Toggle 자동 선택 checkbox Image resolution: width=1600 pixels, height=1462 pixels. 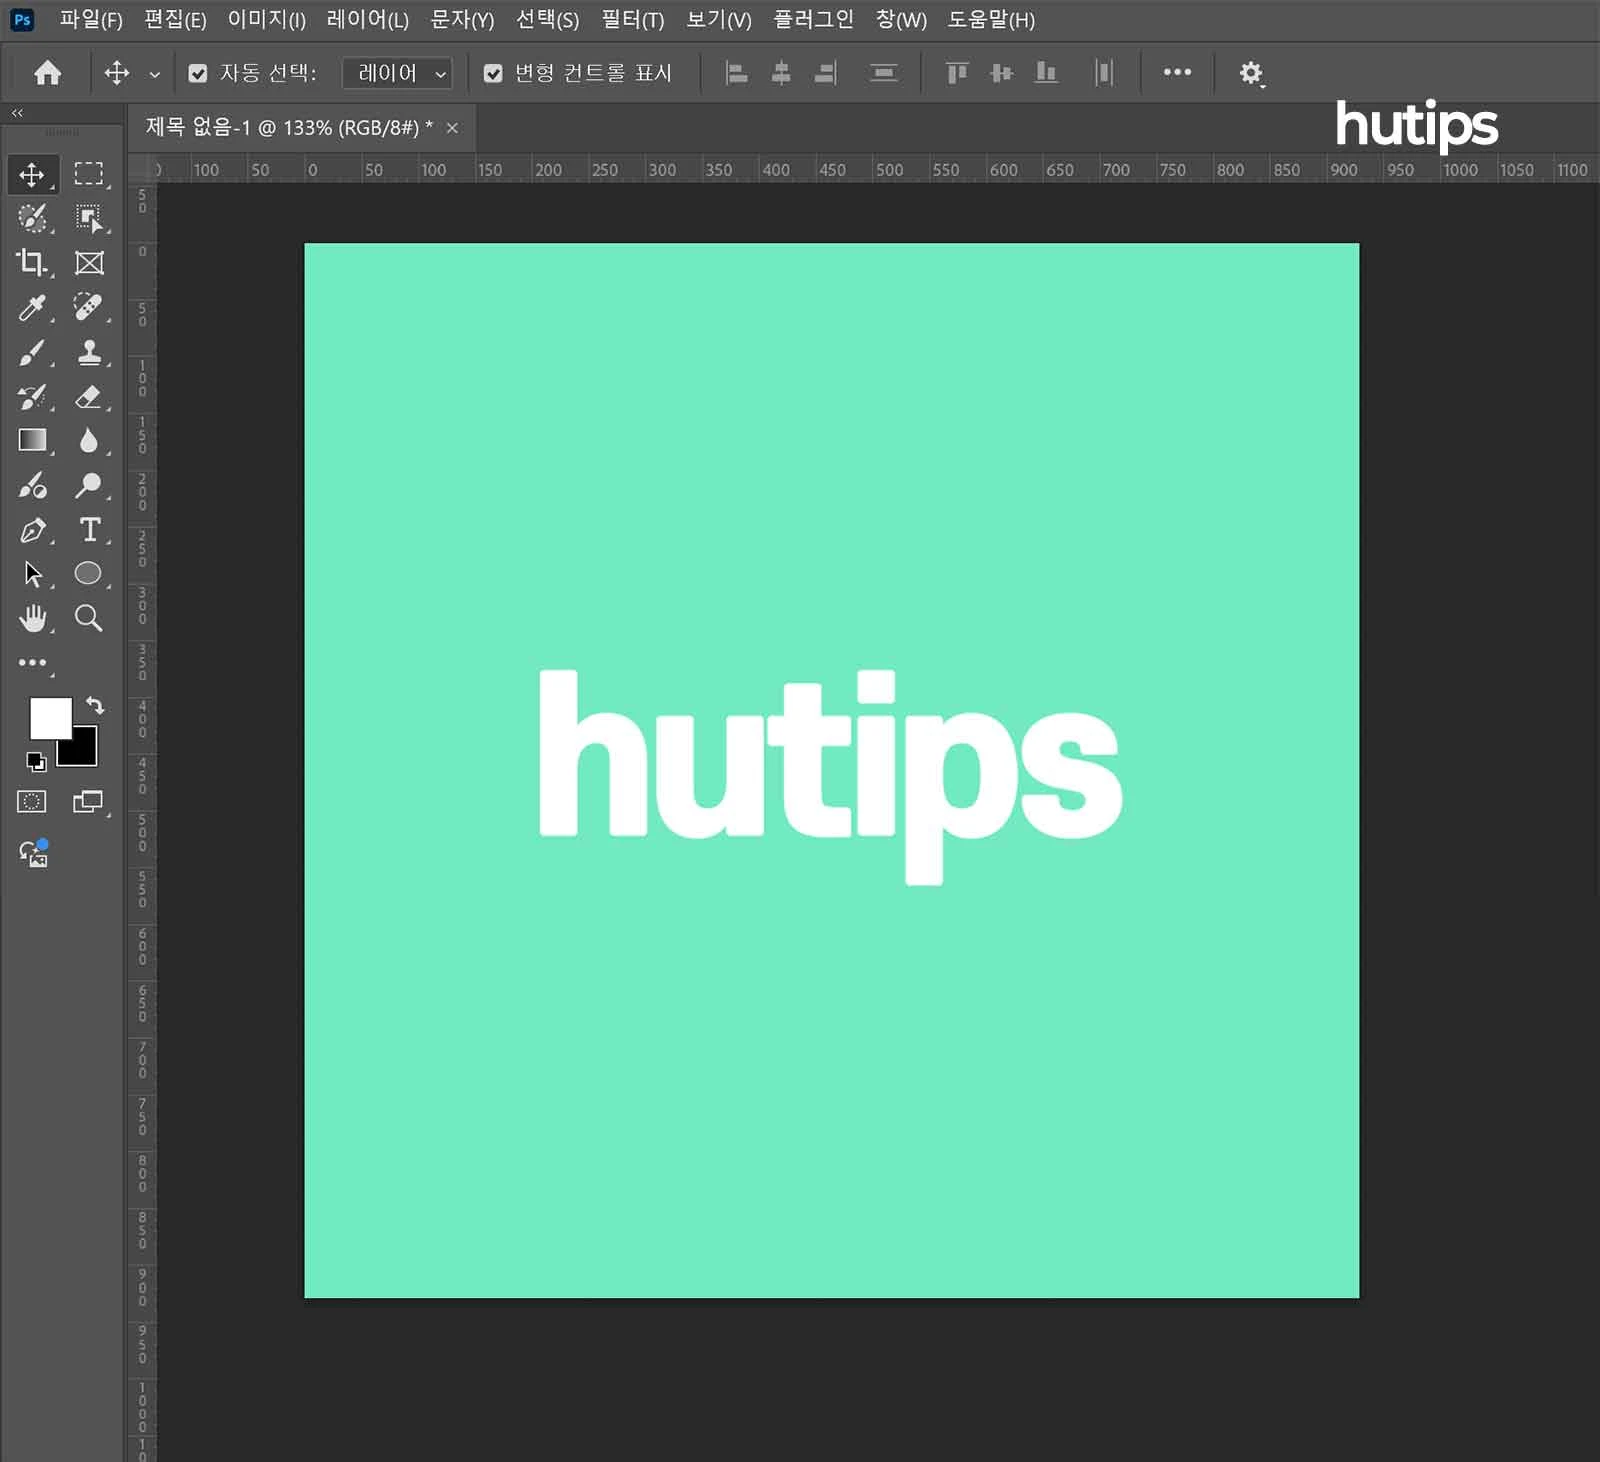coord(198,73)
